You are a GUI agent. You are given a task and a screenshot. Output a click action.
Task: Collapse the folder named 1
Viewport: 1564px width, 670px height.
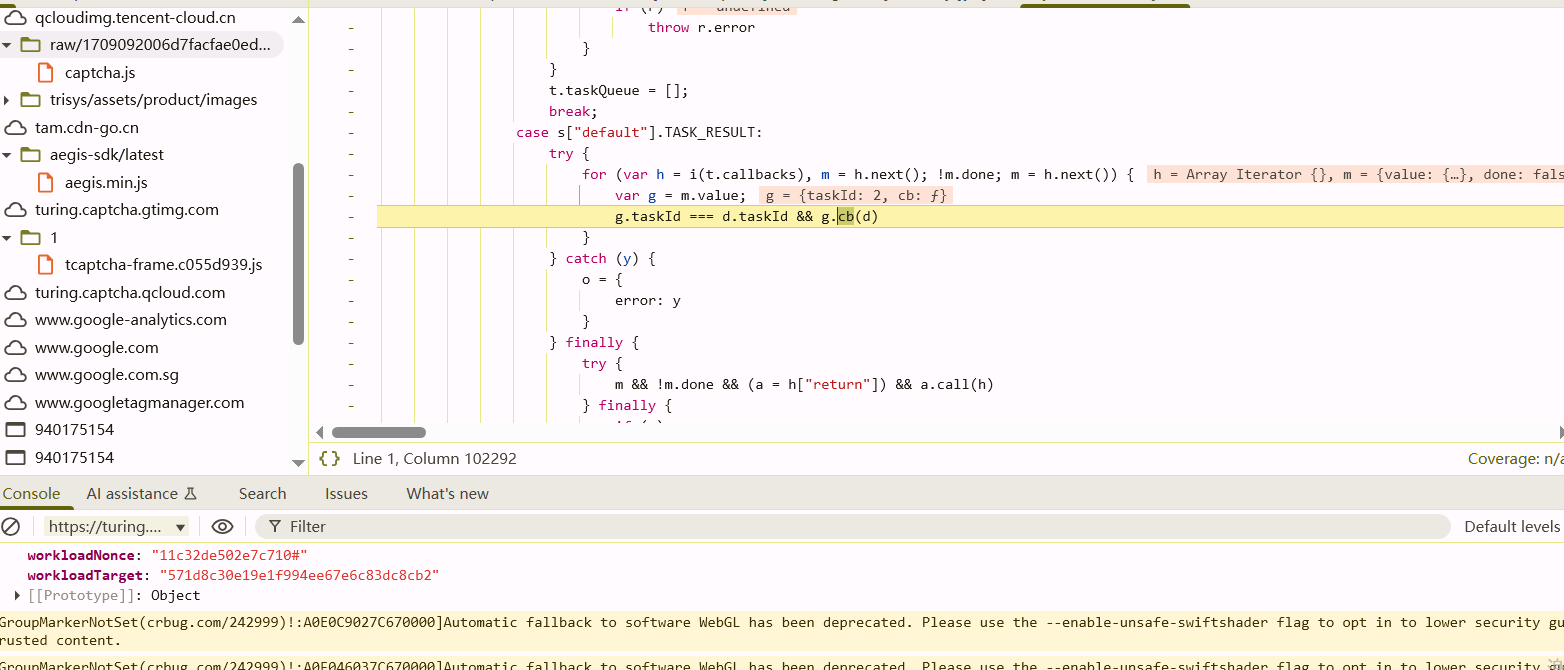tap(8, 238)
